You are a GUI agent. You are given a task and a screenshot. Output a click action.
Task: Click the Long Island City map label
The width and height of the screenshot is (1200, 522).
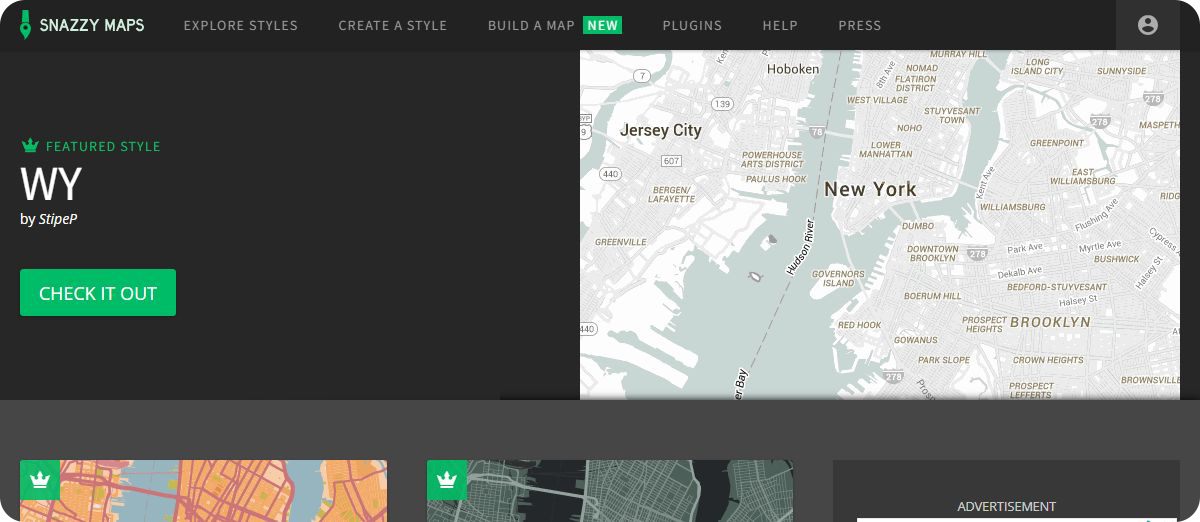tap(1037, 66)
